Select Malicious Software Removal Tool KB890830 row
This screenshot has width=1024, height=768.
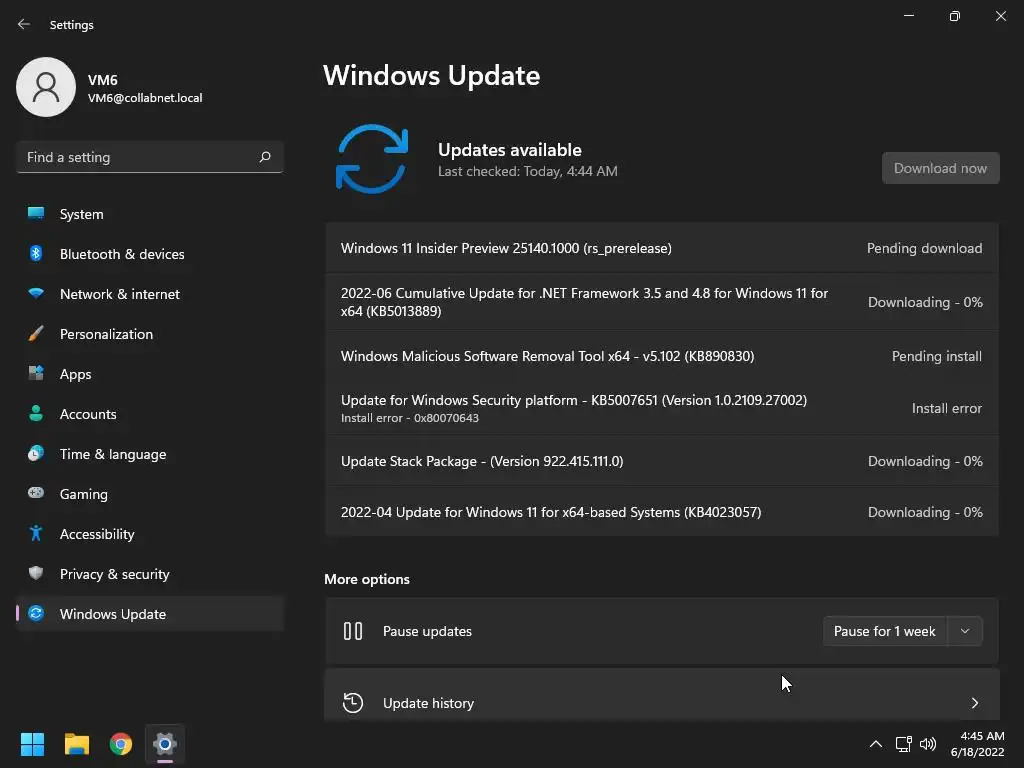click(x=662, y=356)
